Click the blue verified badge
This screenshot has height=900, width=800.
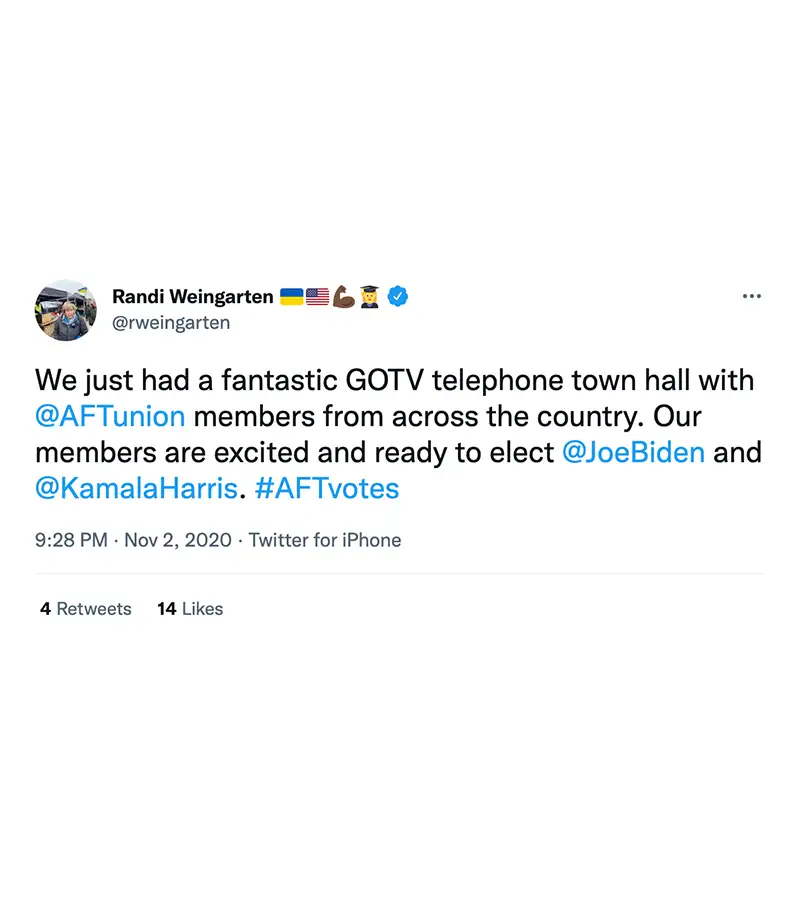397,296
